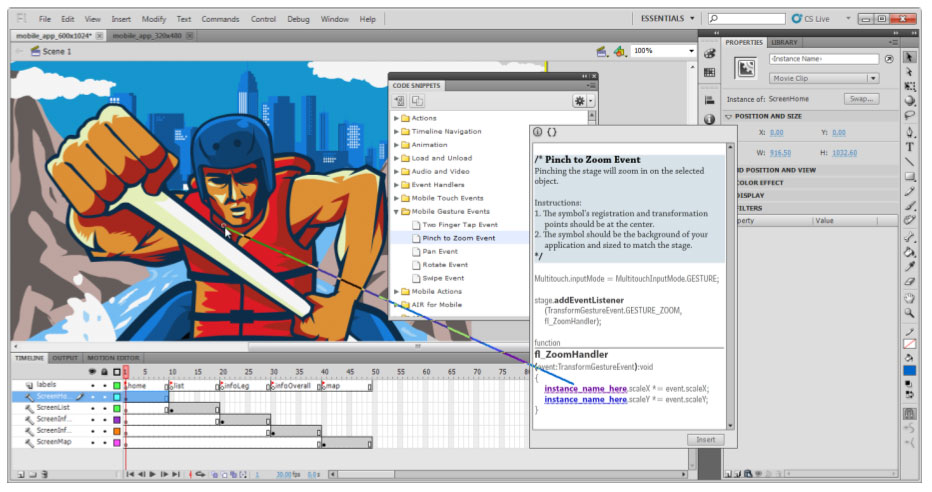
Task: Click the Add to current frame snippet icon
Action: 399,101
